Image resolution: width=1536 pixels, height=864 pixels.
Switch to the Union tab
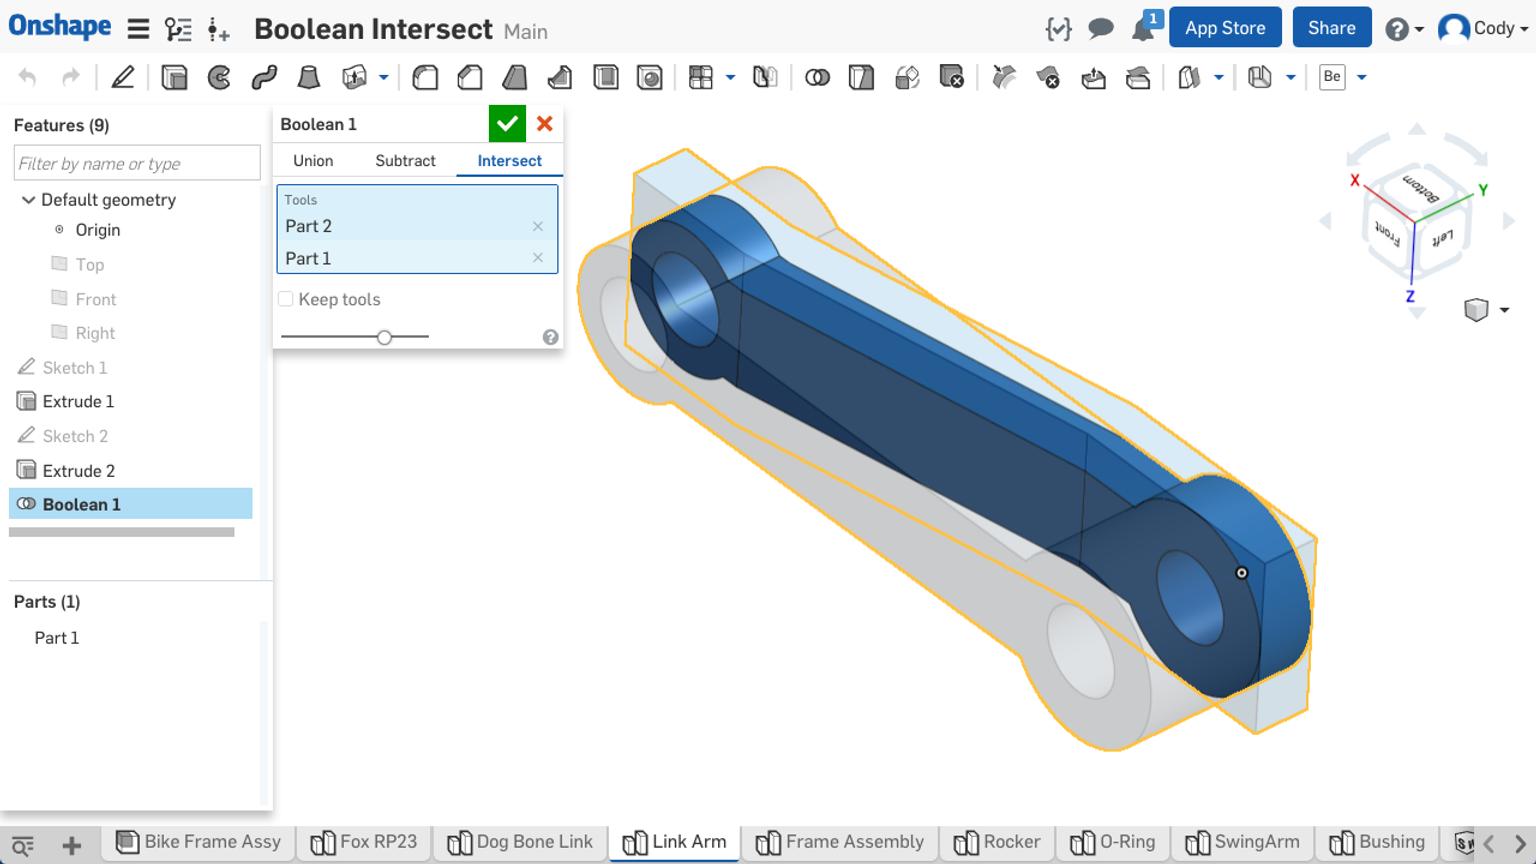(x=312, y=160)
